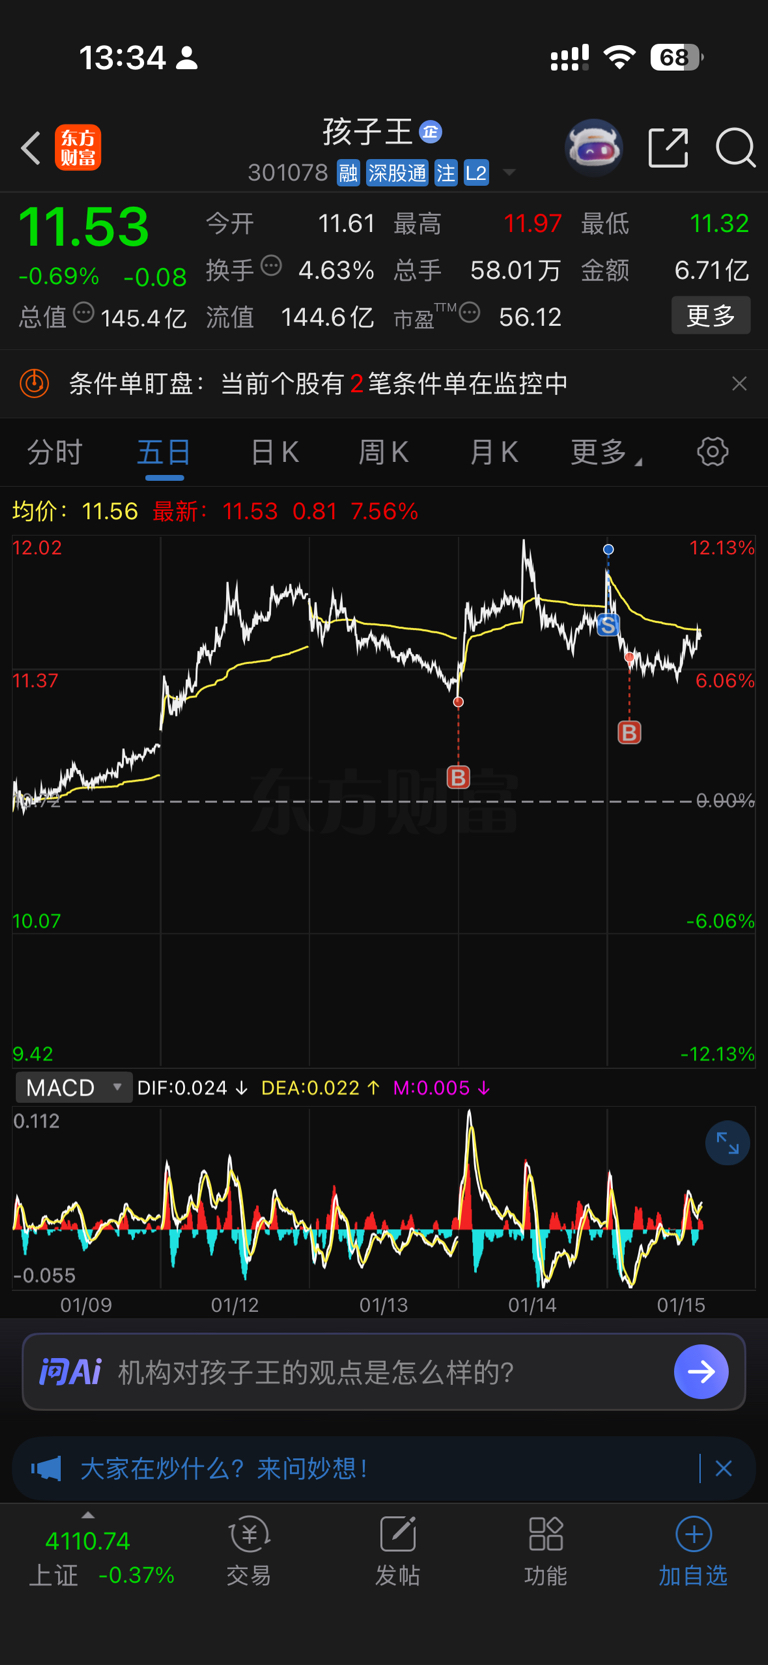769x1665 pixels.
Task: Tap the stock name 孩子王 title
Action: 368,132
